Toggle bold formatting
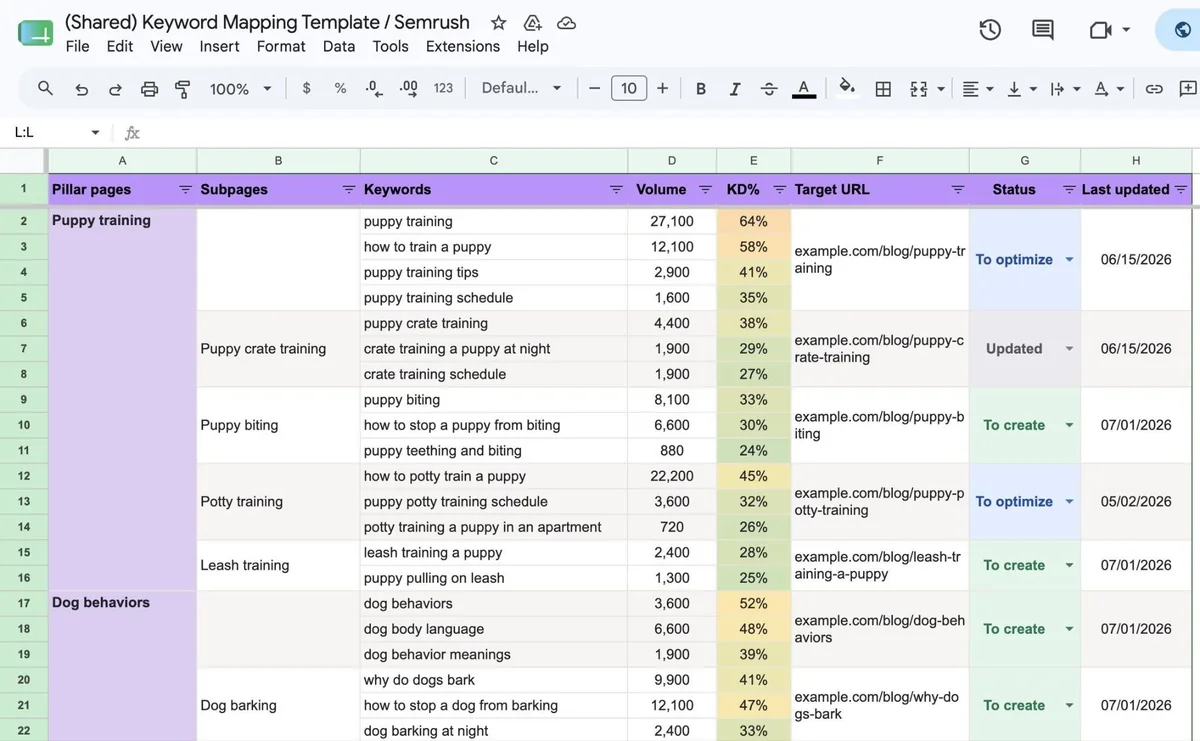This screenshot has height=741, width=1200. click(701, 89)
